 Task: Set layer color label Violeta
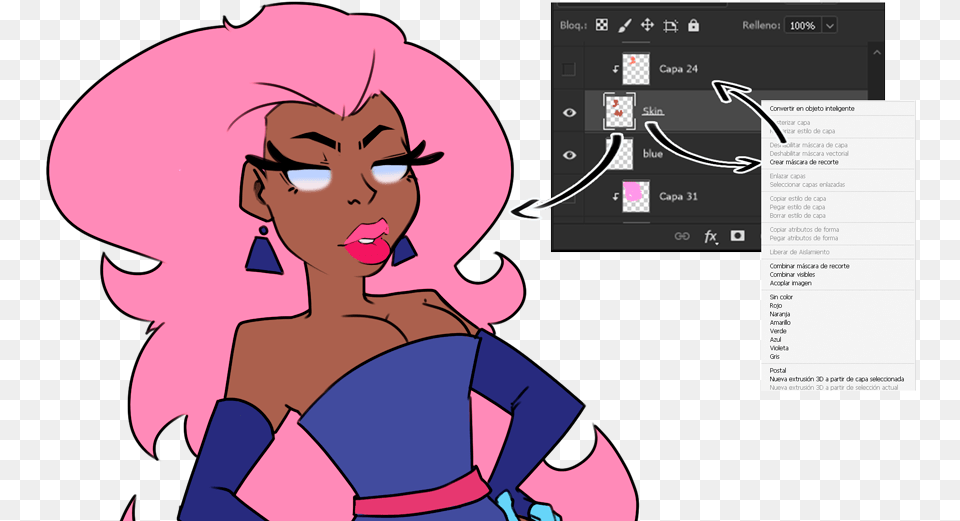click(x=779, y=348)
